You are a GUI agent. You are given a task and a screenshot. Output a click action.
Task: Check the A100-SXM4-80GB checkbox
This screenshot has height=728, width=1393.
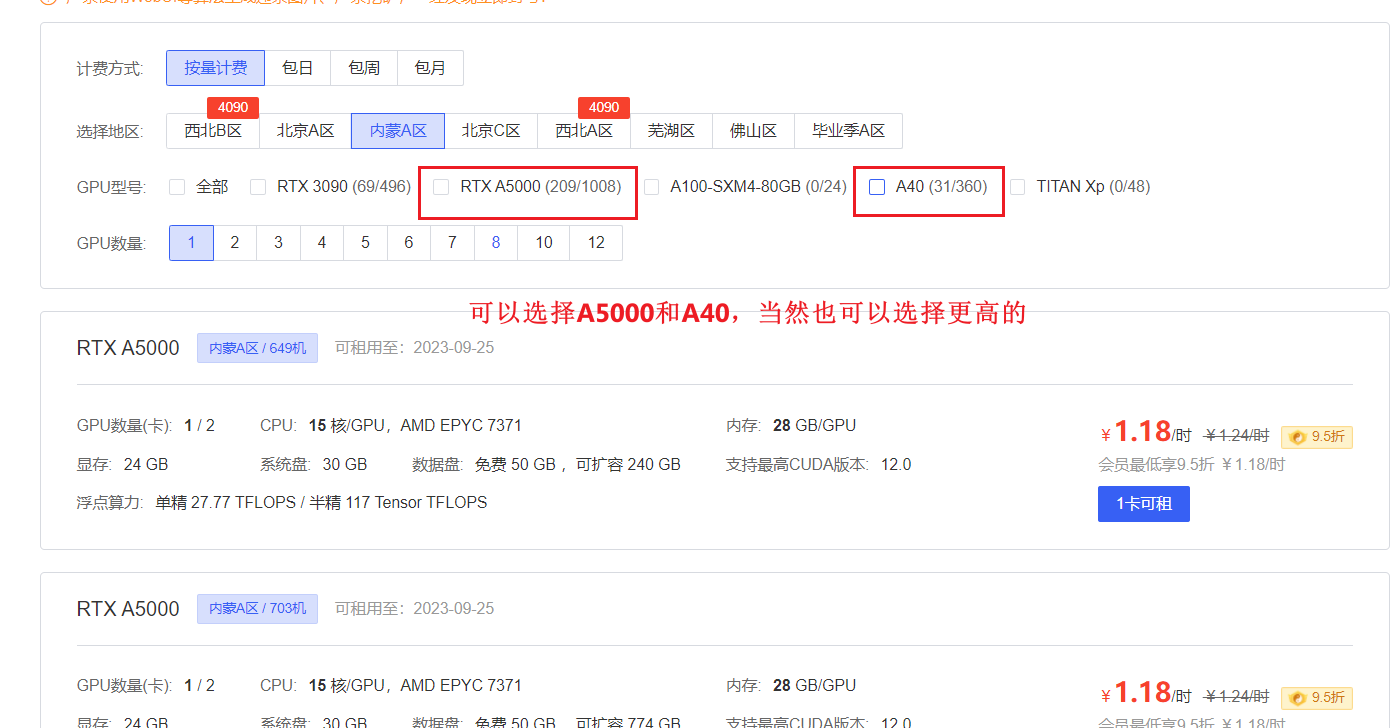[x=651, y=187]
